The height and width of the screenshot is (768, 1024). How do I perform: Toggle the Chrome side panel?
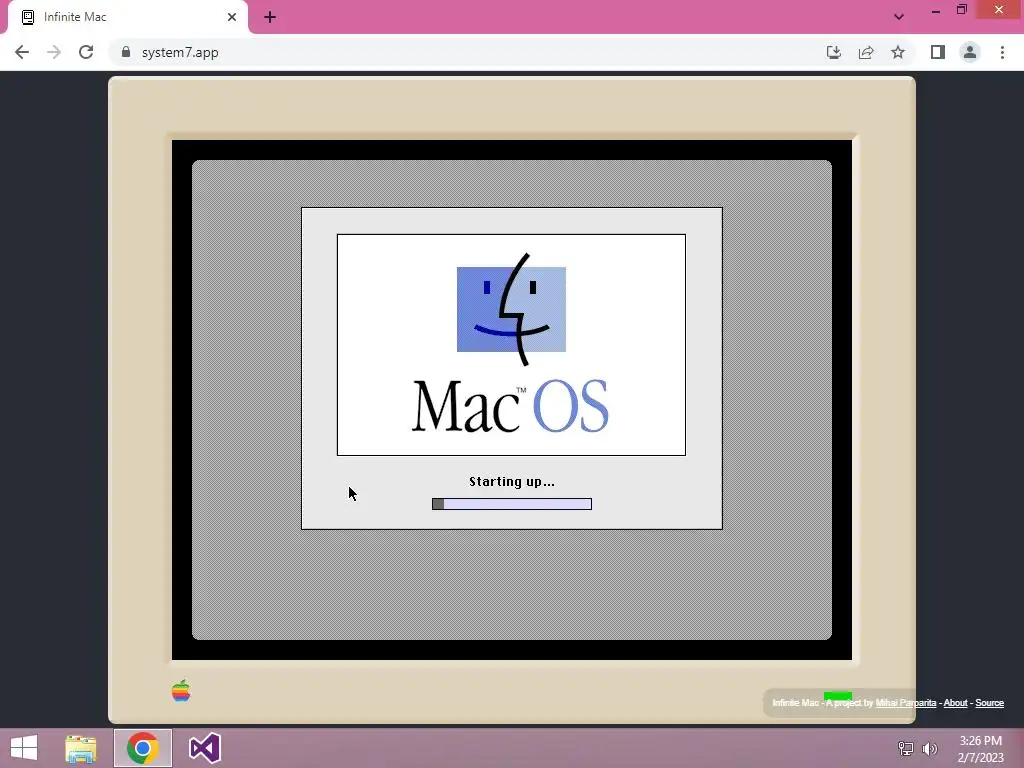938,52
